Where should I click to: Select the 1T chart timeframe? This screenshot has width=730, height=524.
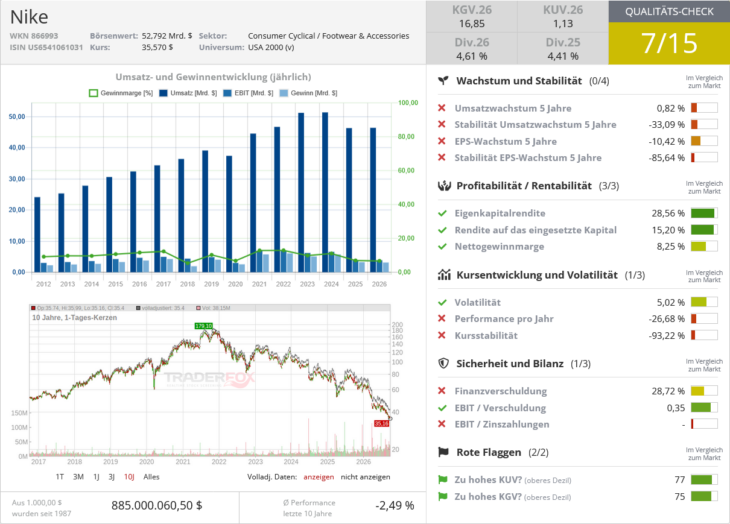coord(60,477)
